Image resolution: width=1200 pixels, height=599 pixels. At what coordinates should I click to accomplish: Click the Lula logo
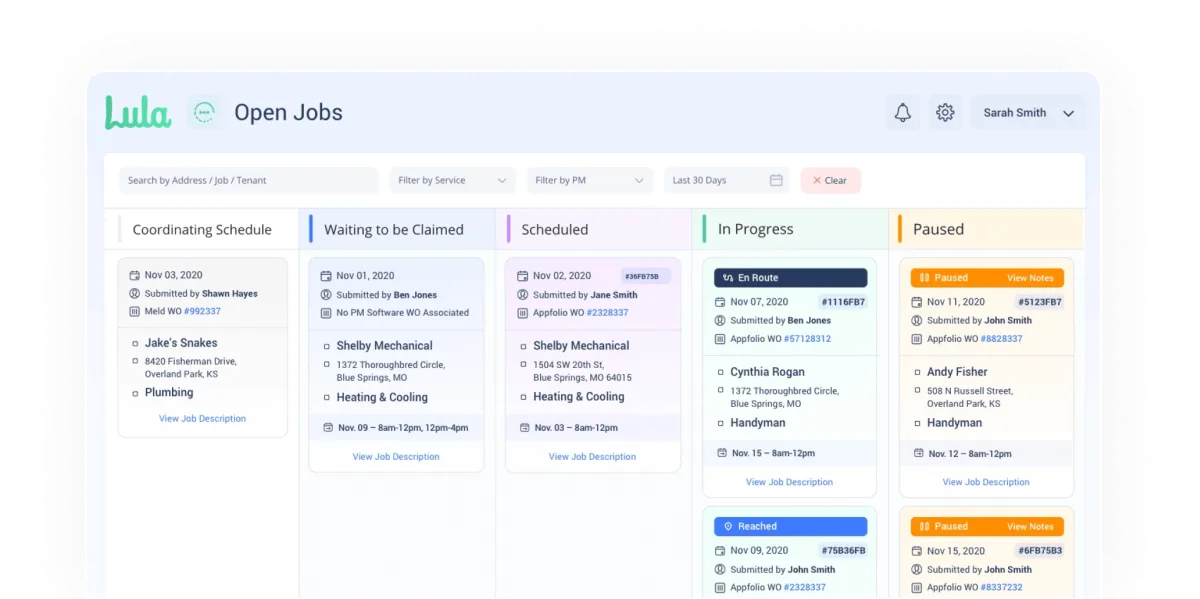coord(138,112)
